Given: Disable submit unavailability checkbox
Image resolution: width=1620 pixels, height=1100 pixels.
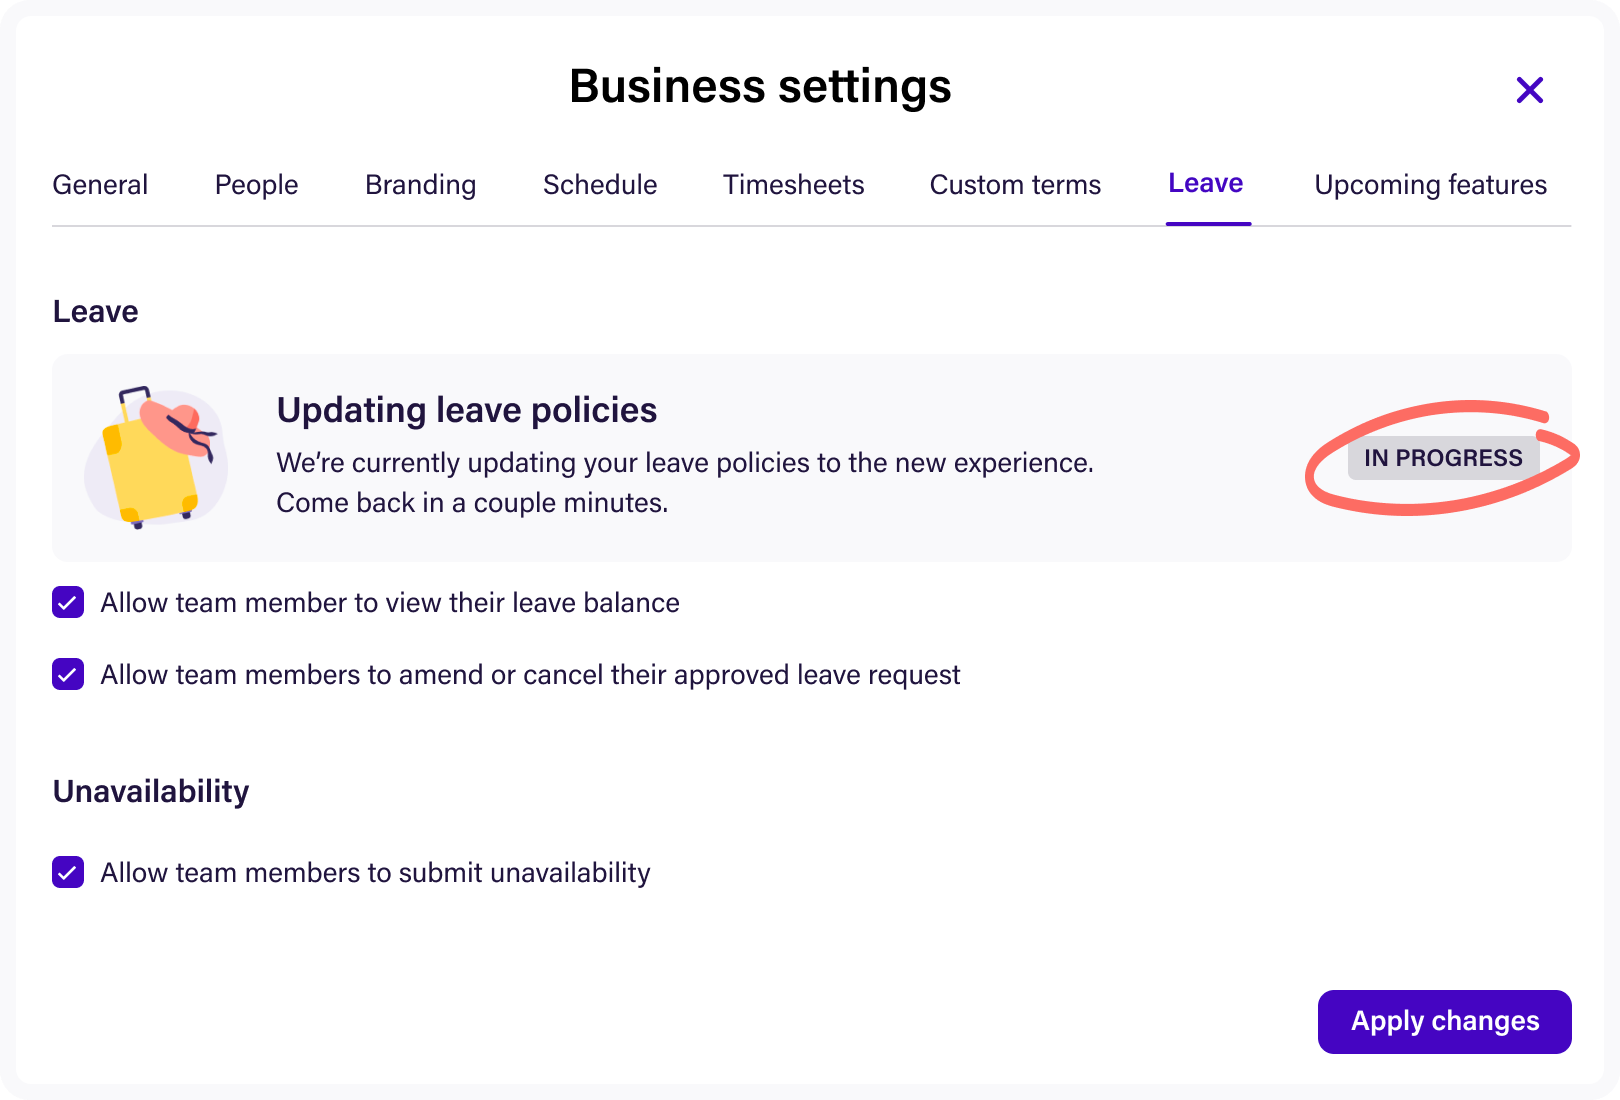Looking at the screenshot, I should (68, 873).
